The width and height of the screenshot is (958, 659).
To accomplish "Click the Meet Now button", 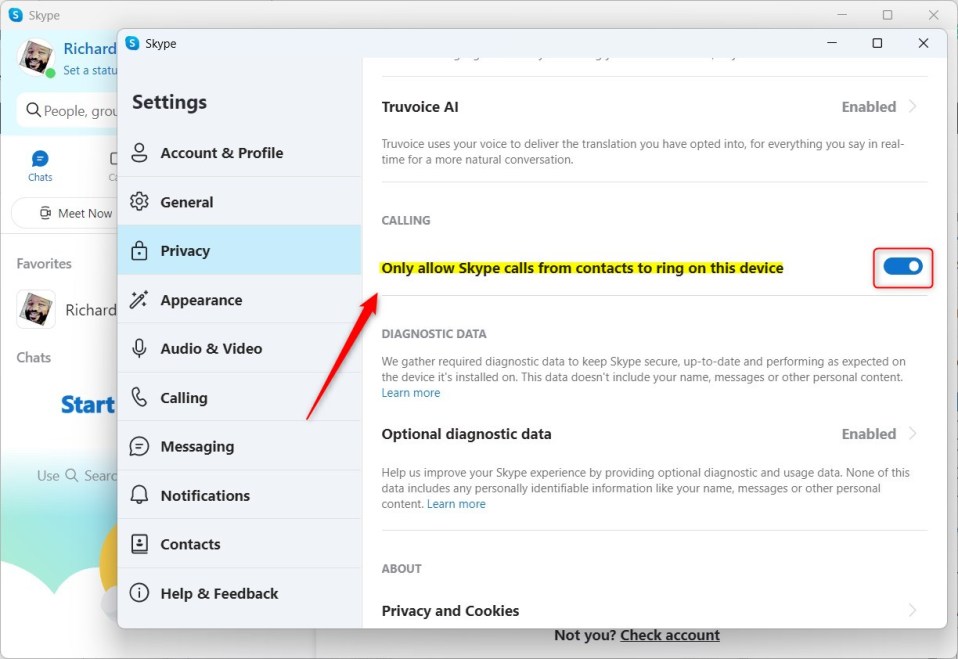I will (64, 213).
